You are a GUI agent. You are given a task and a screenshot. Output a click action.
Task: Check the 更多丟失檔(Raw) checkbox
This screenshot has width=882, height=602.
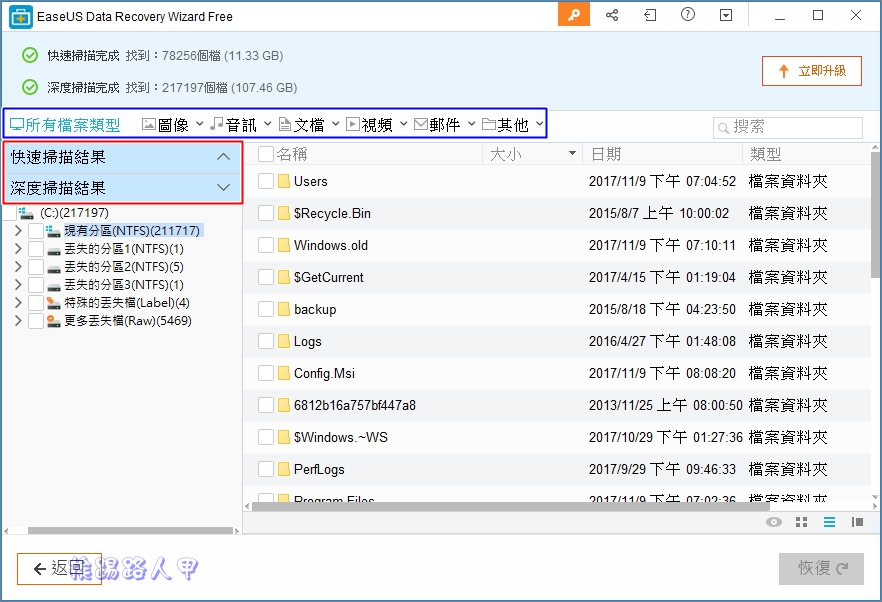[x=36, y=321]
